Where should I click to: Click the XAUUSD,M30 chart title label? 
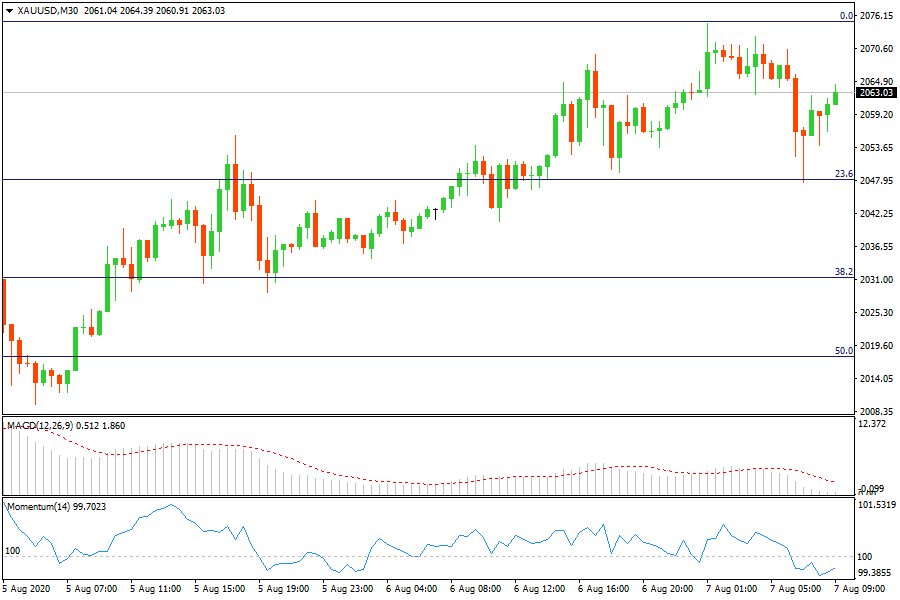(47, 10)
